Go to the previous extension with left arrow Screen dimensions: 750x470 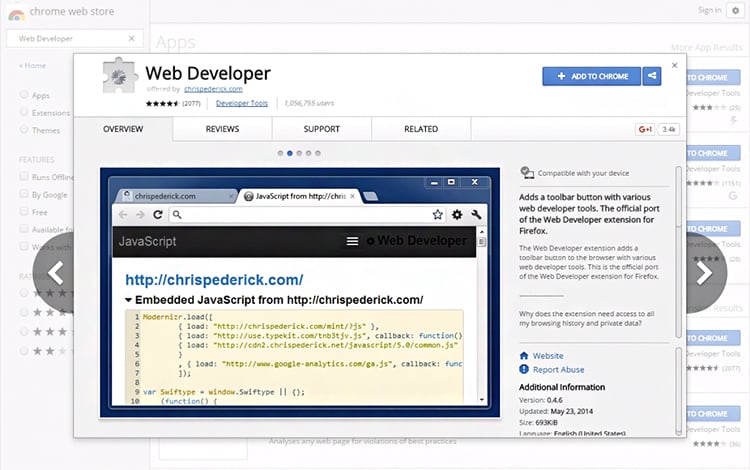point(55,273)
